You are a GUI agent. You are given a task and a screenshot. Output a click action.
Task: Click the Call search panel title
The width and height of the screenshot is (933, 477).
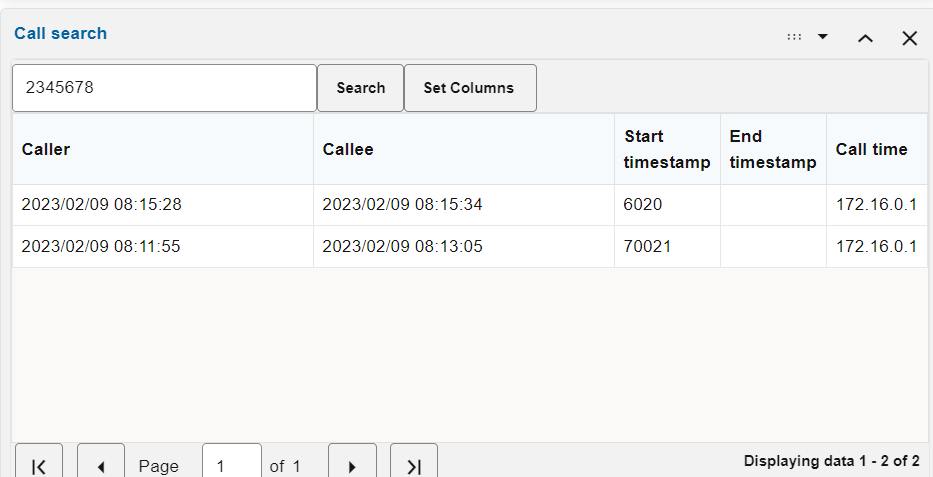pyautogui.click(x=60, y=33)
